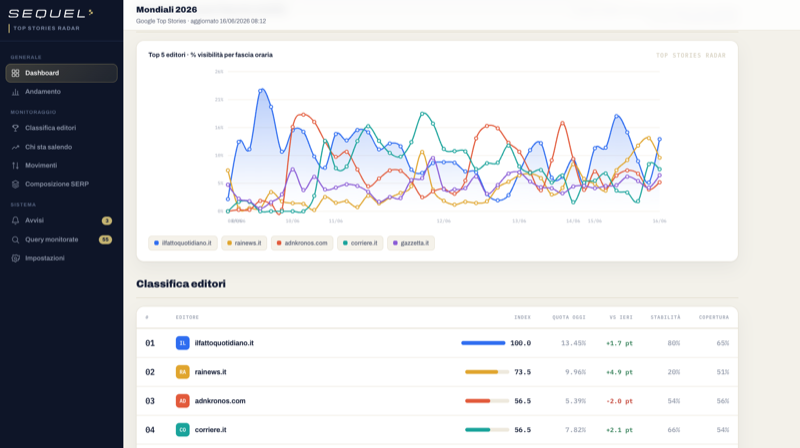This screenshot has height=448, width=800.
Task: Open the Avvisi notifications page
Action: pyautogui.click(x=61, y=220)
